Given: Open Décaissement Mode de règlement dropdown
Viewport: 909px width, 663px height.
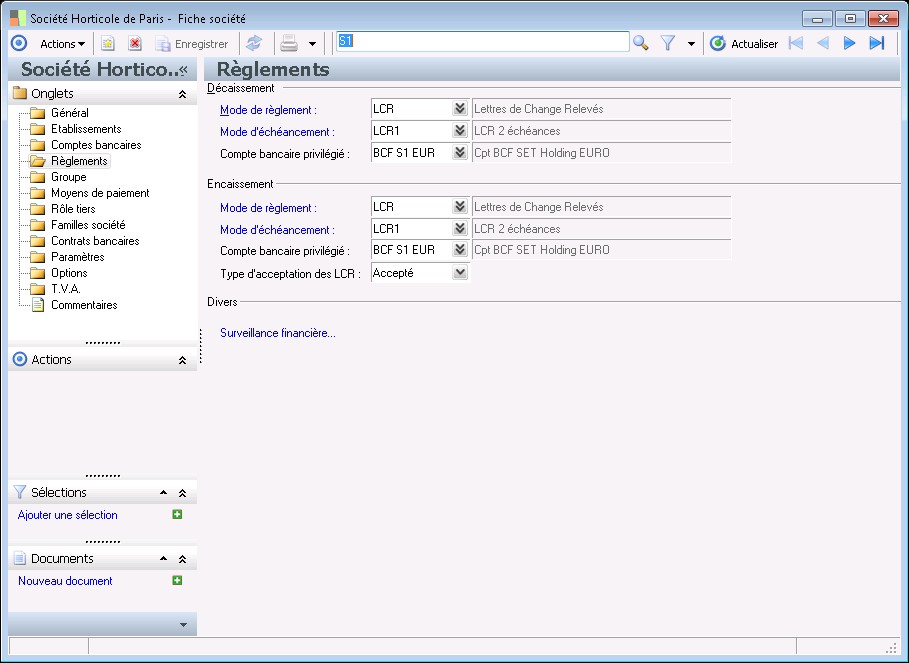Looking at the screenshot, I should (460, 108).
